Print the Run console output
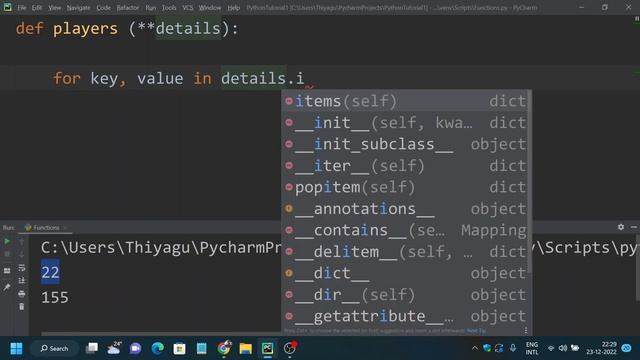Viewport: 640px width, 360px height. point(22,293)
